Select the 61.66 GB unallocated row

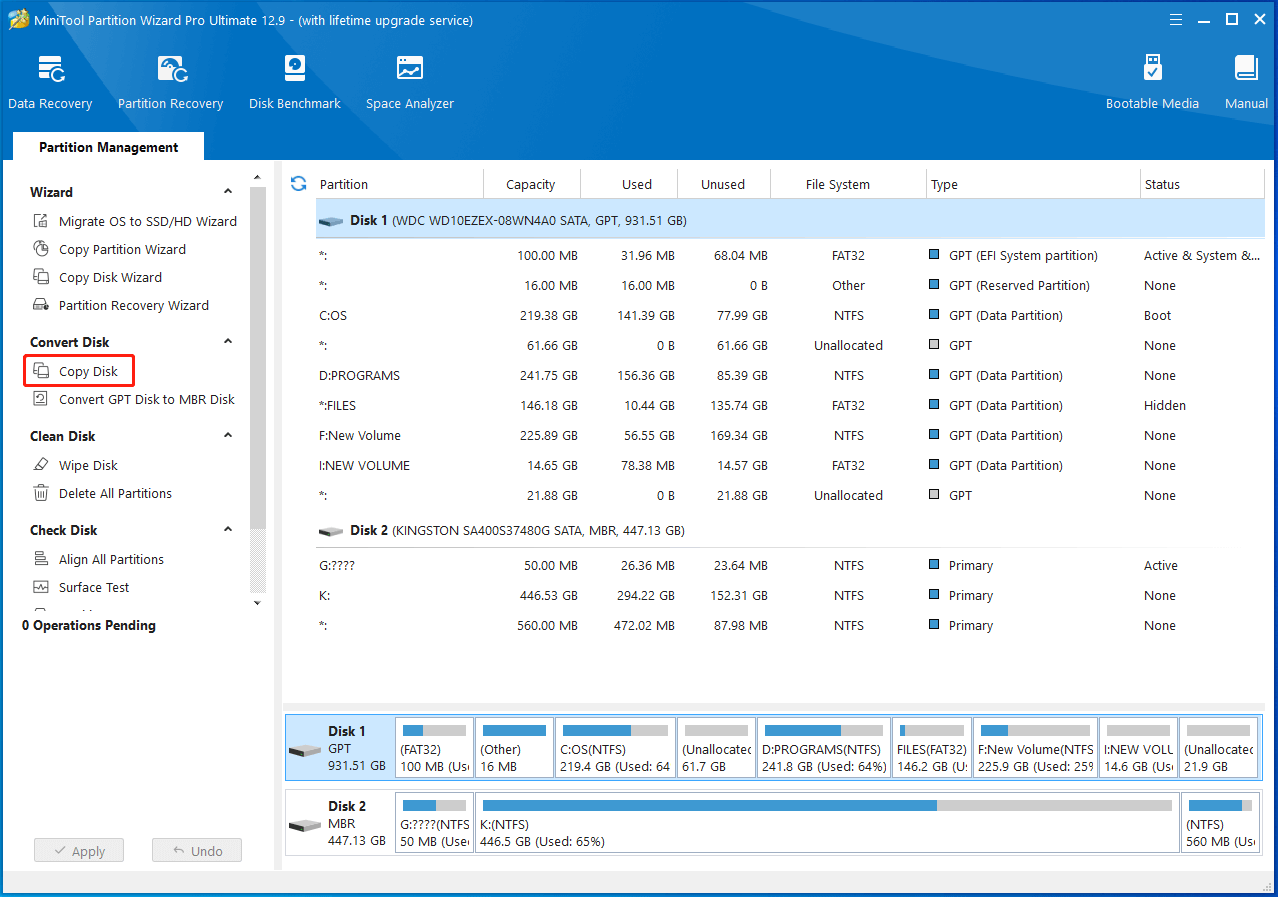tap(790, 345)
